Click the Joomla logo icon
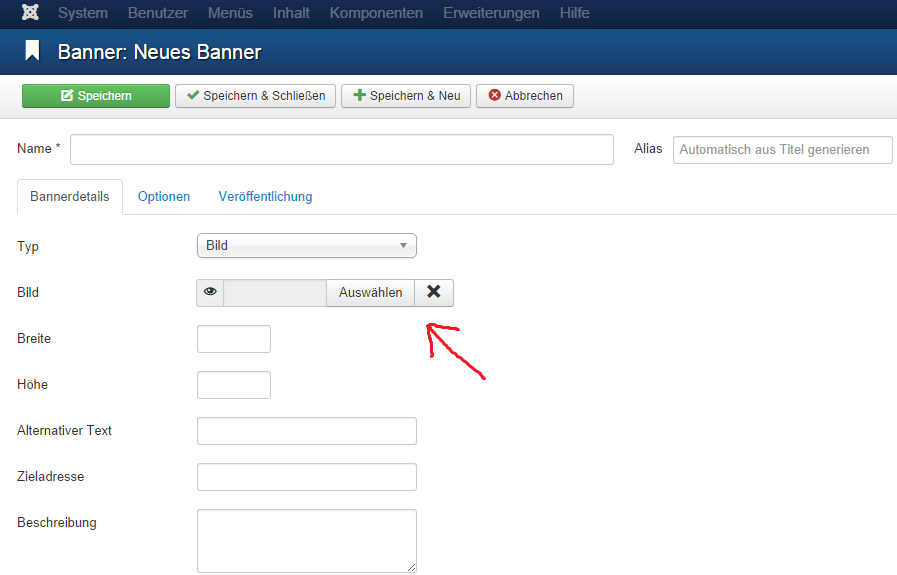Image resolution: width=897 pixels, height=575 pixels. pos(30,13)
